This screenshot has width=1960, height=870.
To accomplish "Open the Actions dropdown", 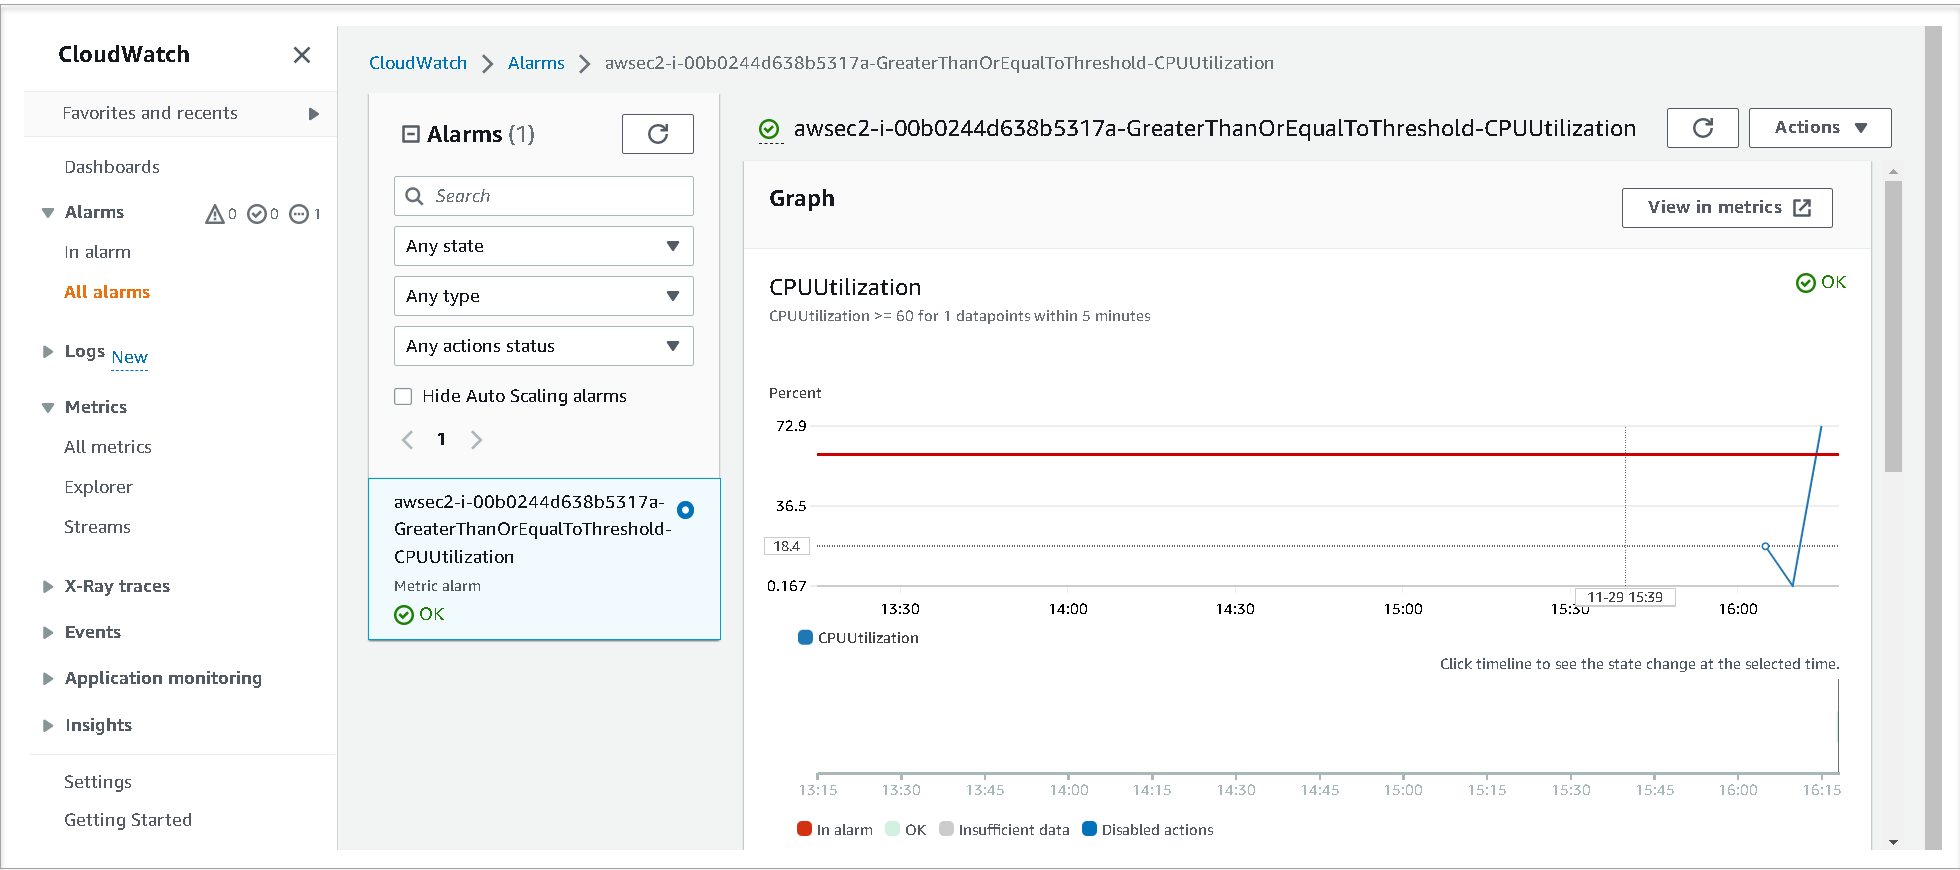I will [1820, 128].
